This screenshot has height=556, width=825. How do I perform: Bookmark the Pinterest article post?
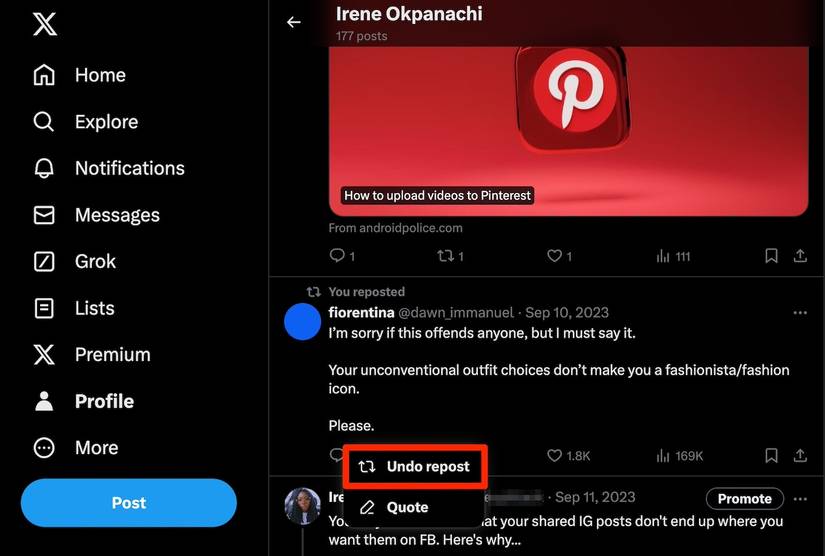[x=771, y=256]
